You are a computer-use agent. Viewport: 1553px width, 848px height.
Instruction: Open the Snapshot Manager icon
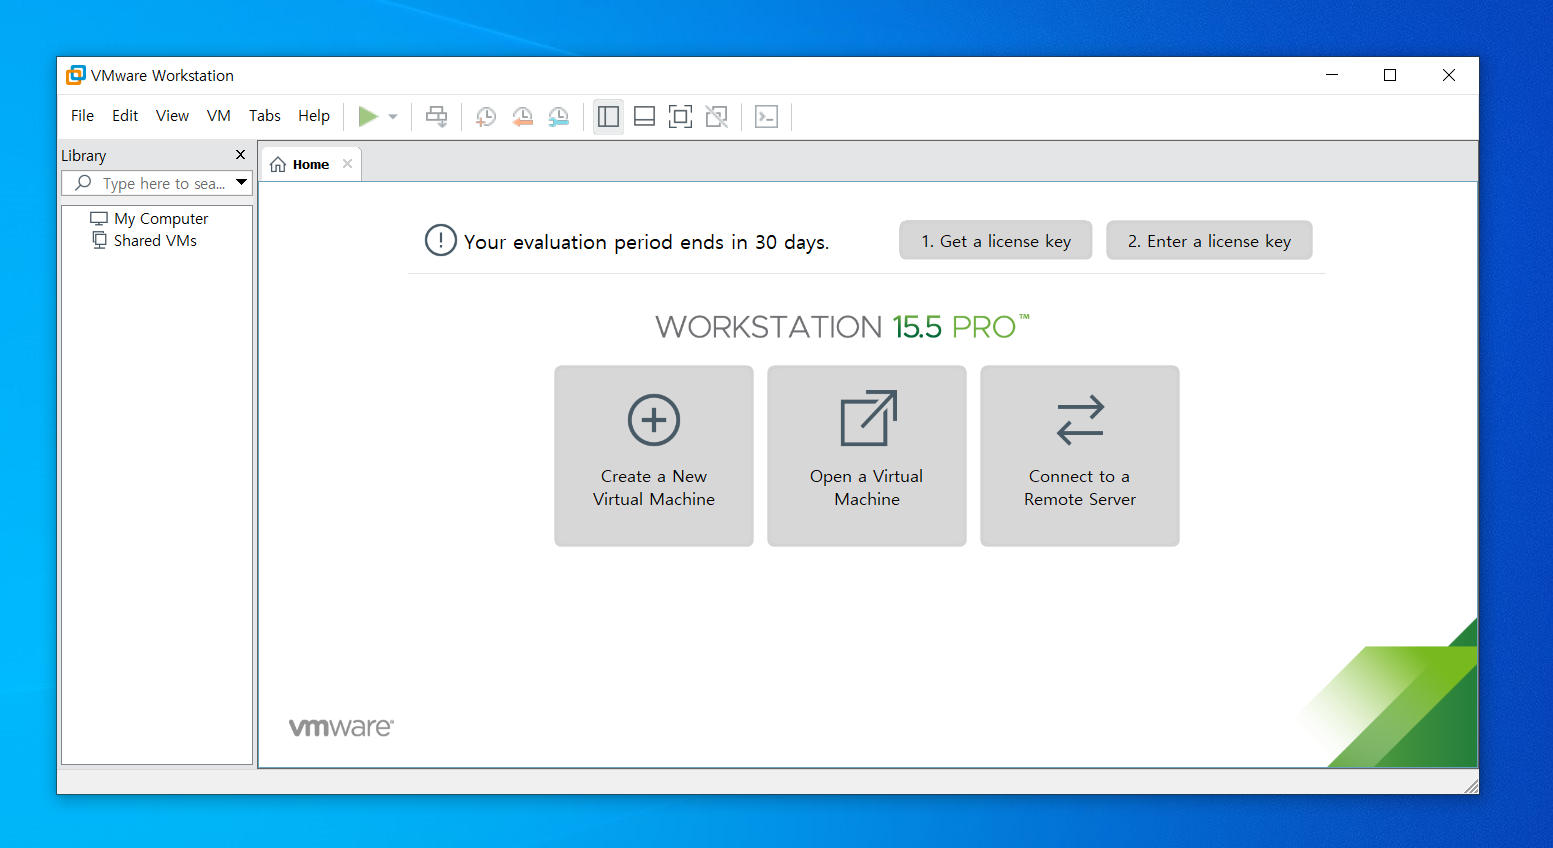[x=559, y=116]
